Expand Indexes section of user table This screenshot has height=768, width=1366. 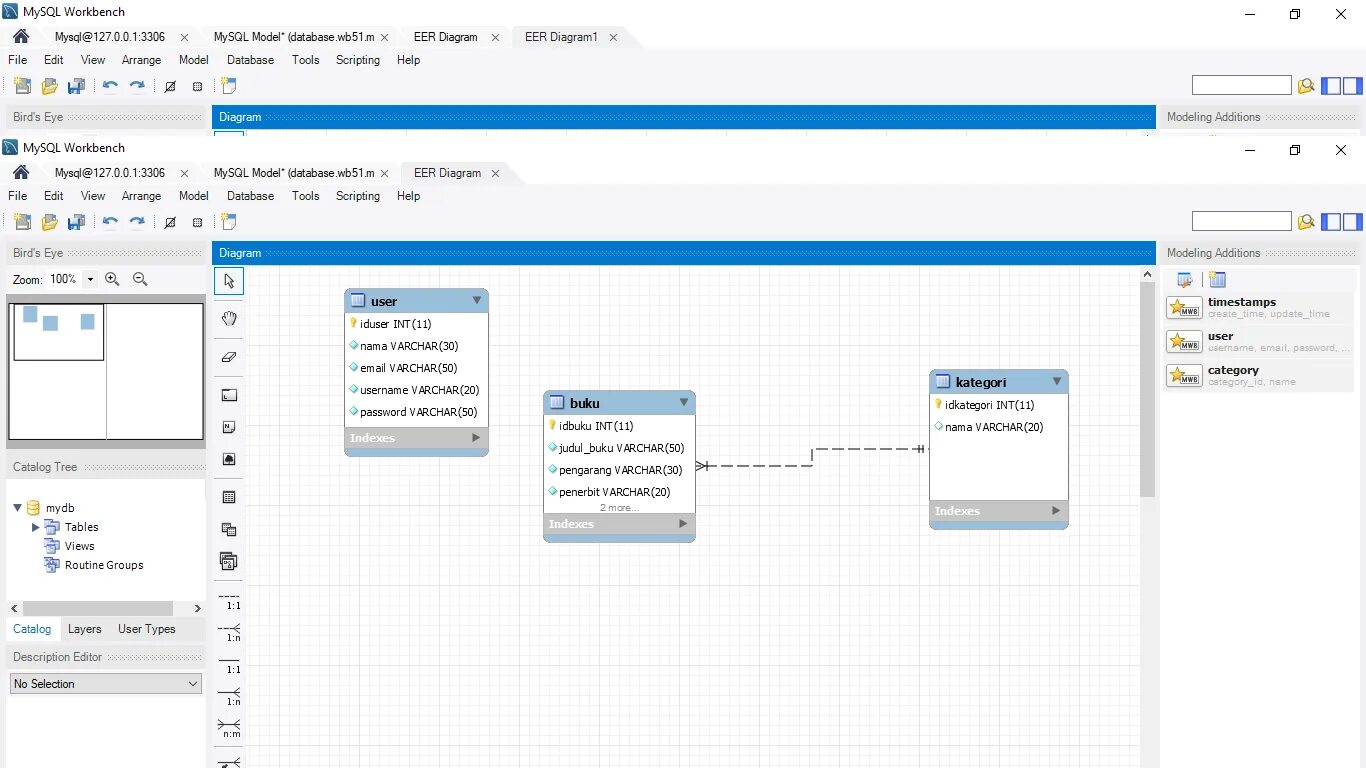click(x=475, y=438)
